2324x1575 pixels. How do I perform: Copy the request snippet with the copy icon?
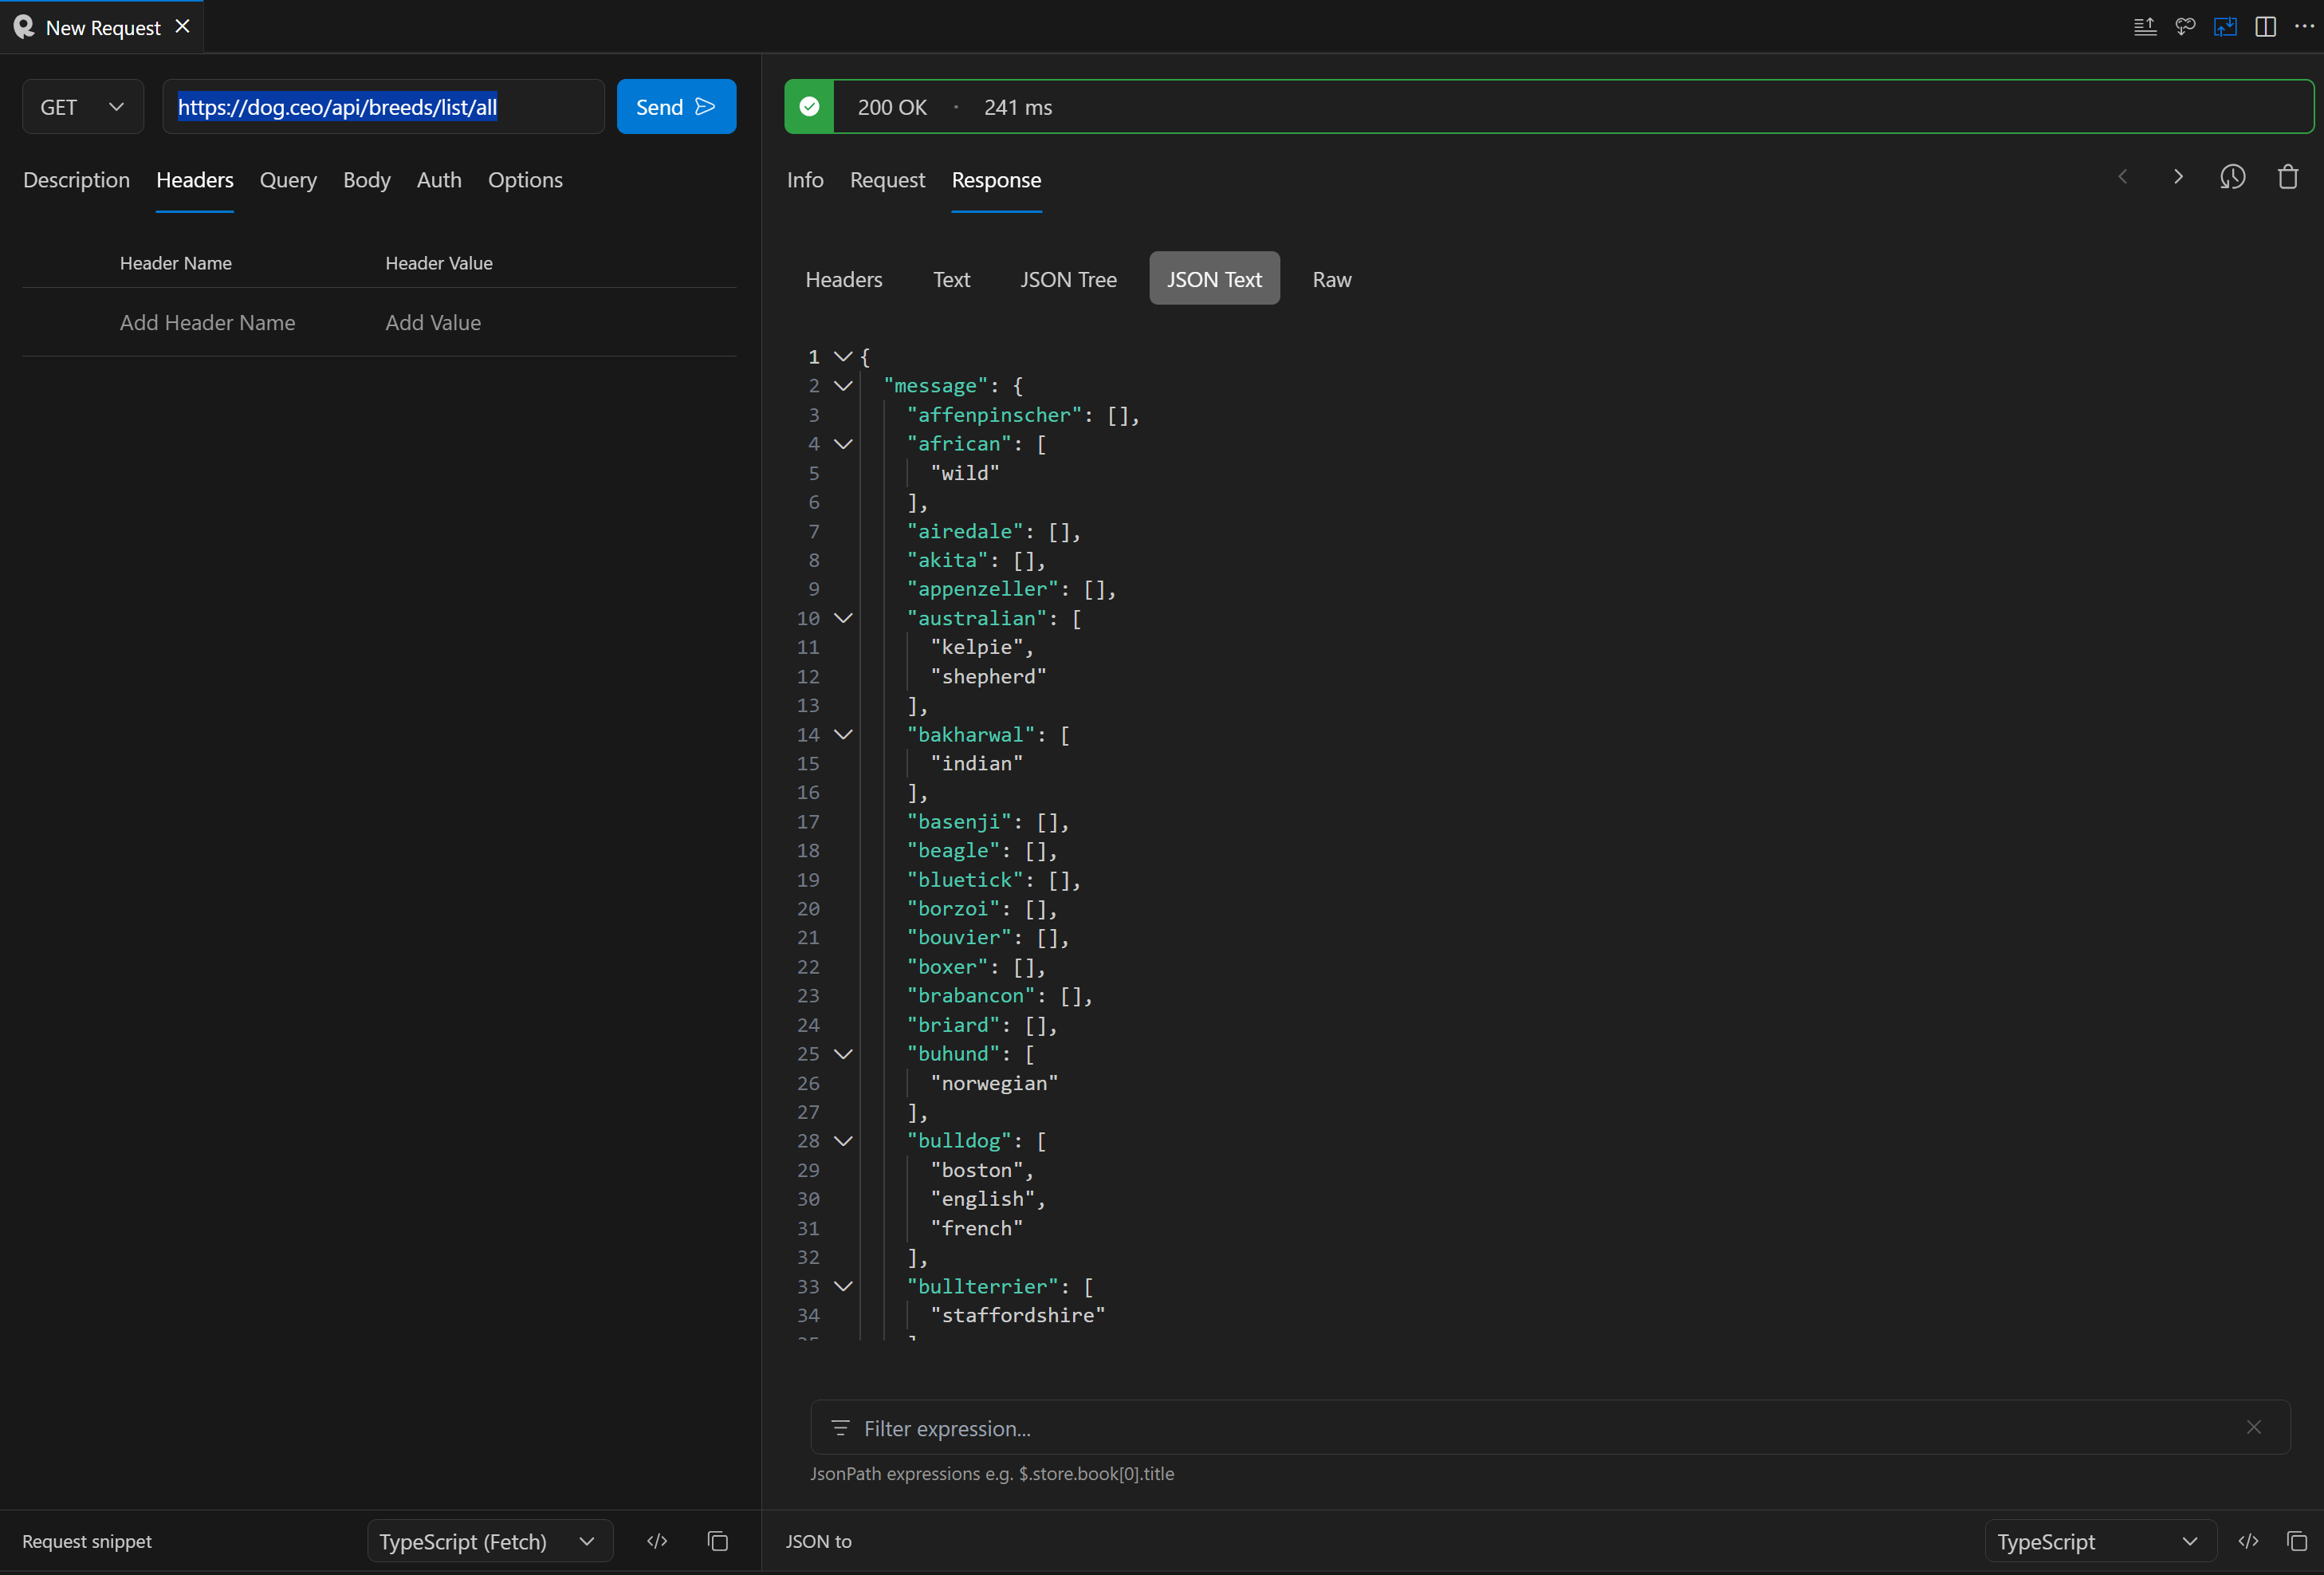pos(718,1541)
